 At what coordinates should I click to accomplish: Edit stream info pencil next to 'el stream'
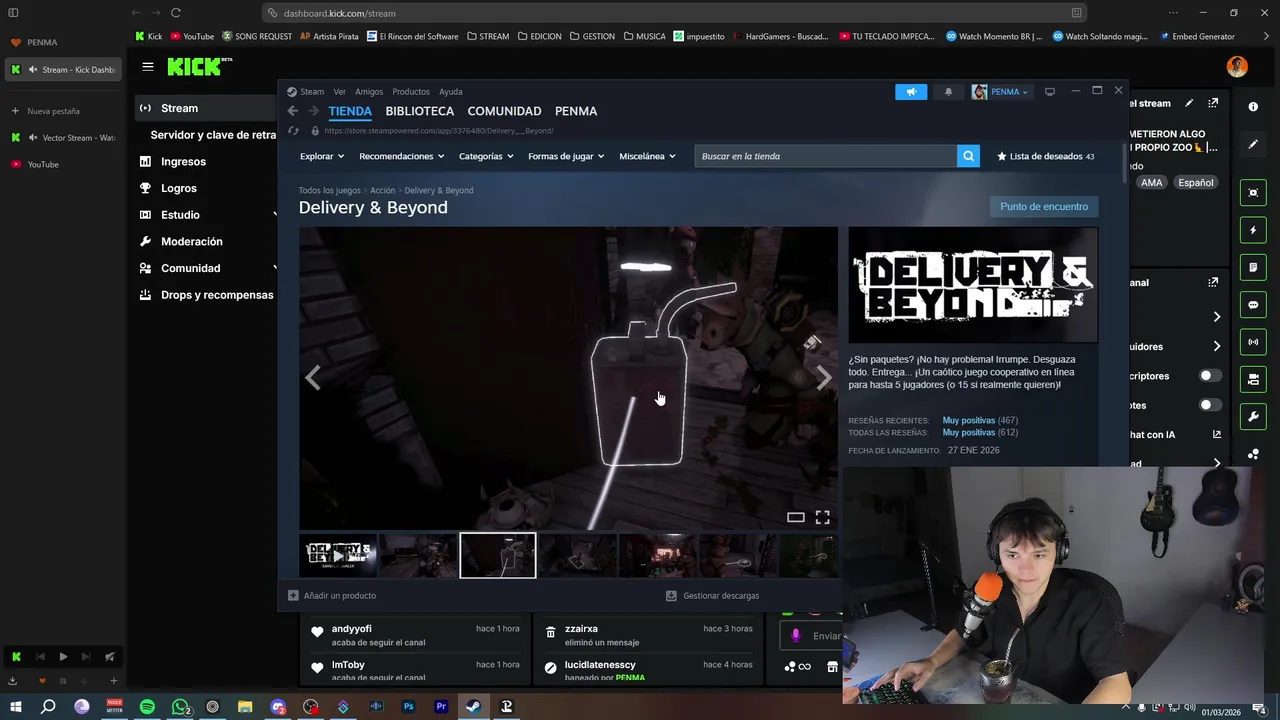point(1189,103)
